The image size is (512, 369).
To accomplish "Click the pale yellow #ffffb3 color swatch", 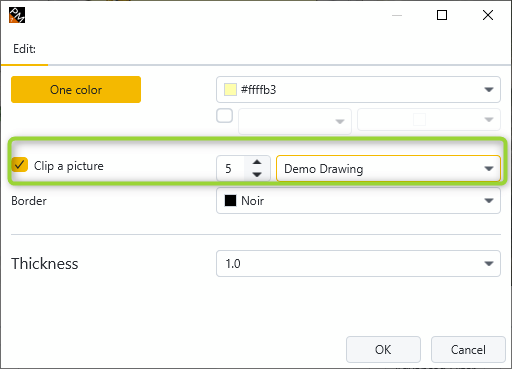I will coord(230,90).
